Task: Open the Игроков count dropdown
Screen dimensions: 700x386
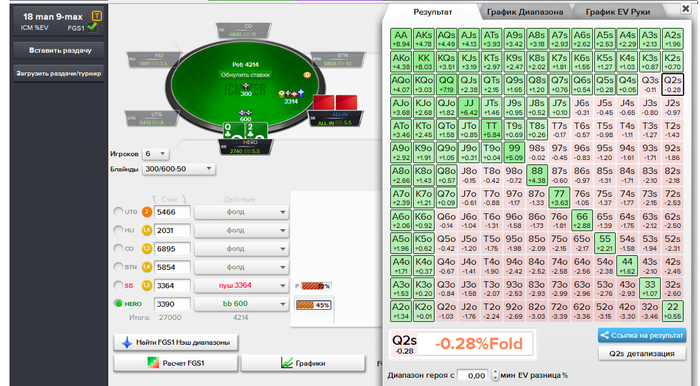Action: click(x=155, y=154)
